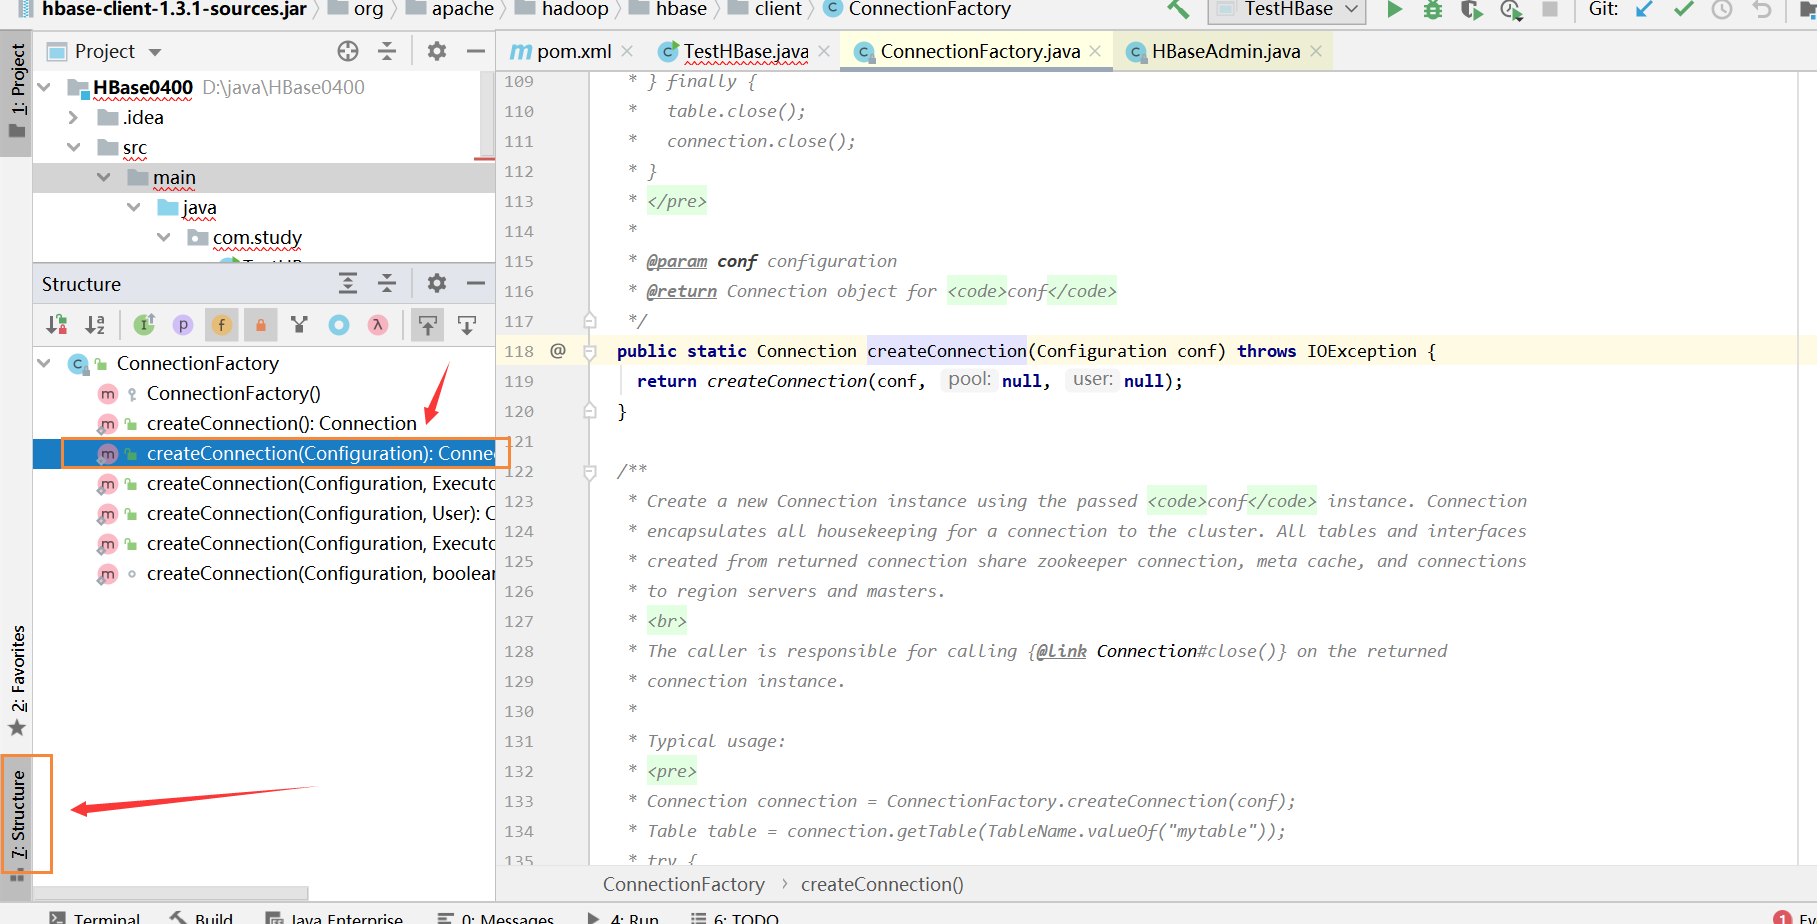The width and height of the screenshot is (1817, 924).
Task: Hide the Project panel with minus icon
Action: point(476,51)
